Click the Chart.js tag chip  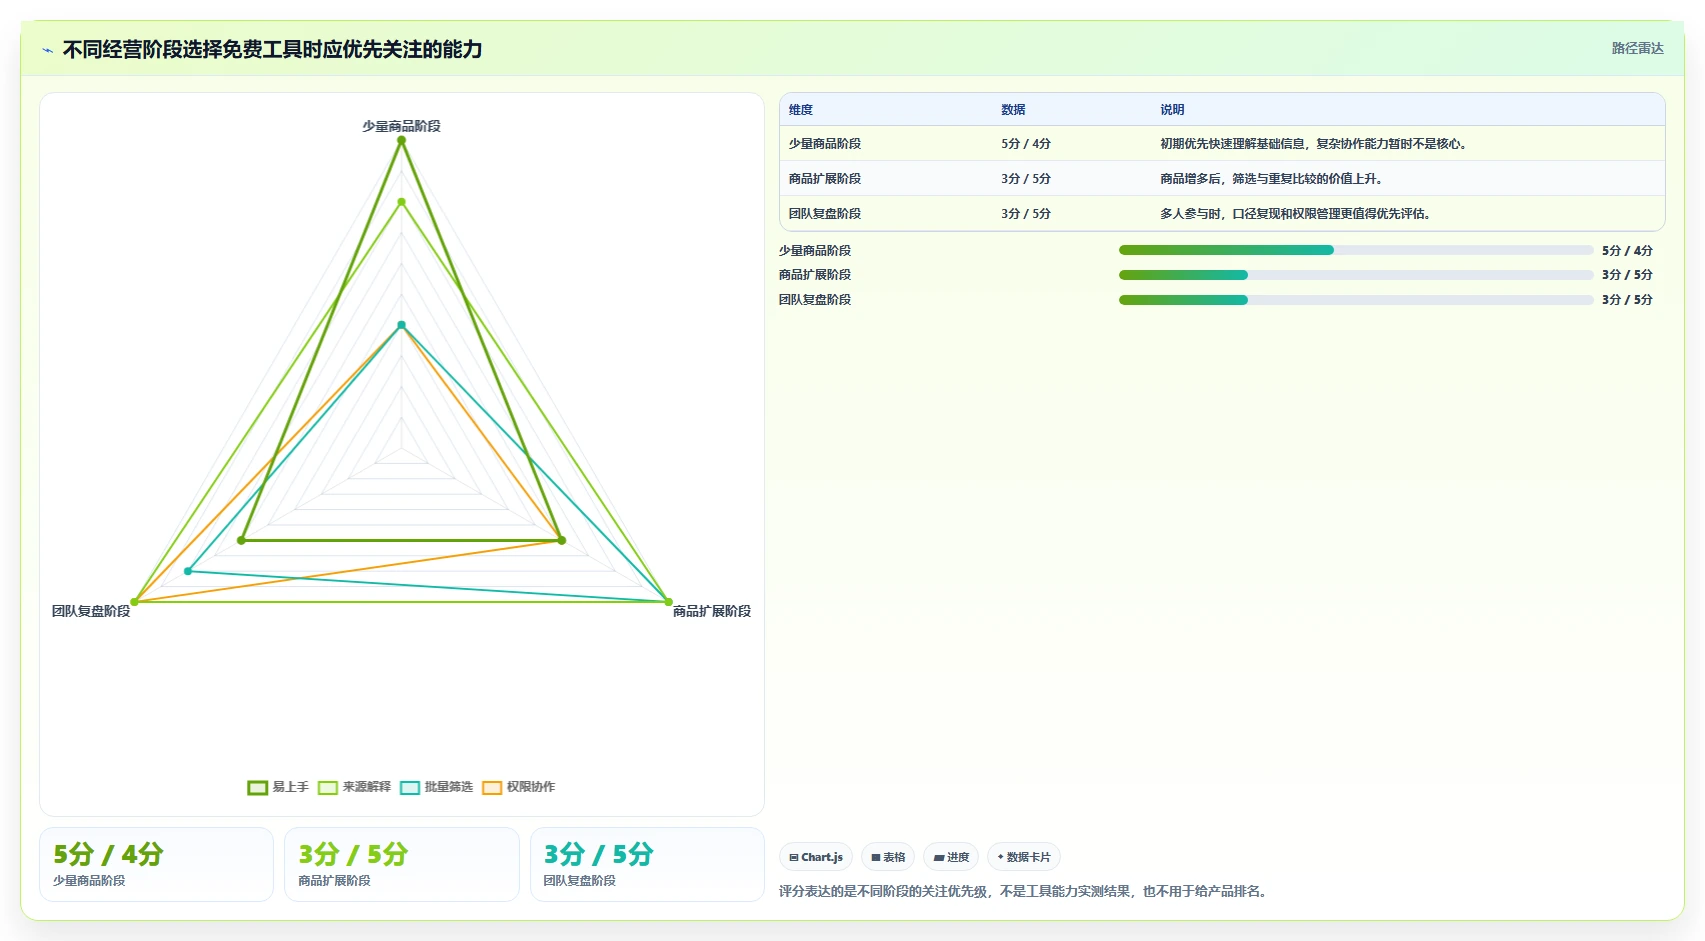coord(816,857)
